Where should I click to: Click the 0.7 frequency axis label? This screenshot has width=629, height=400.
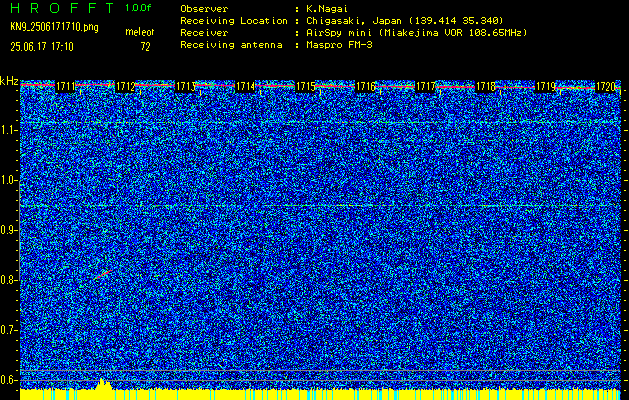coord(8,330)
